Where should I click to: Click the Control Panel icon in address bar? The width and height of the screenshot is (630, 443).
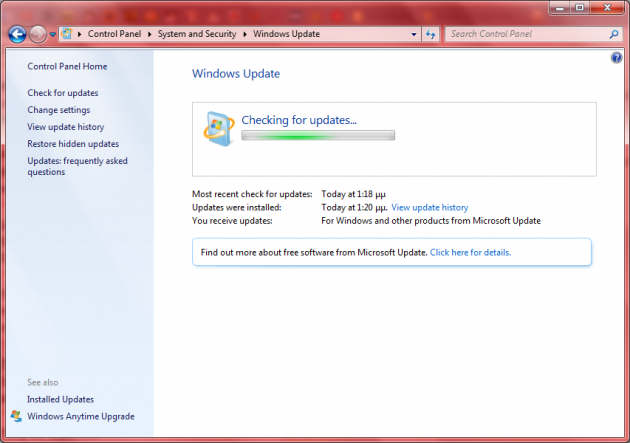[x=67, y=34]
